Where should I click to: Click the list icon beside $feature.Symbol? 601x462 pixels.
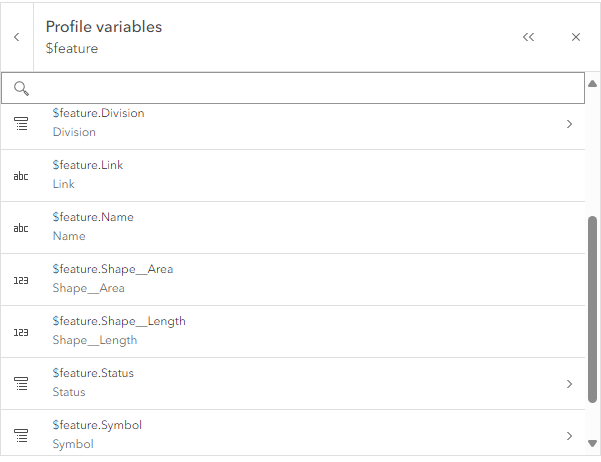coord(21,436)
